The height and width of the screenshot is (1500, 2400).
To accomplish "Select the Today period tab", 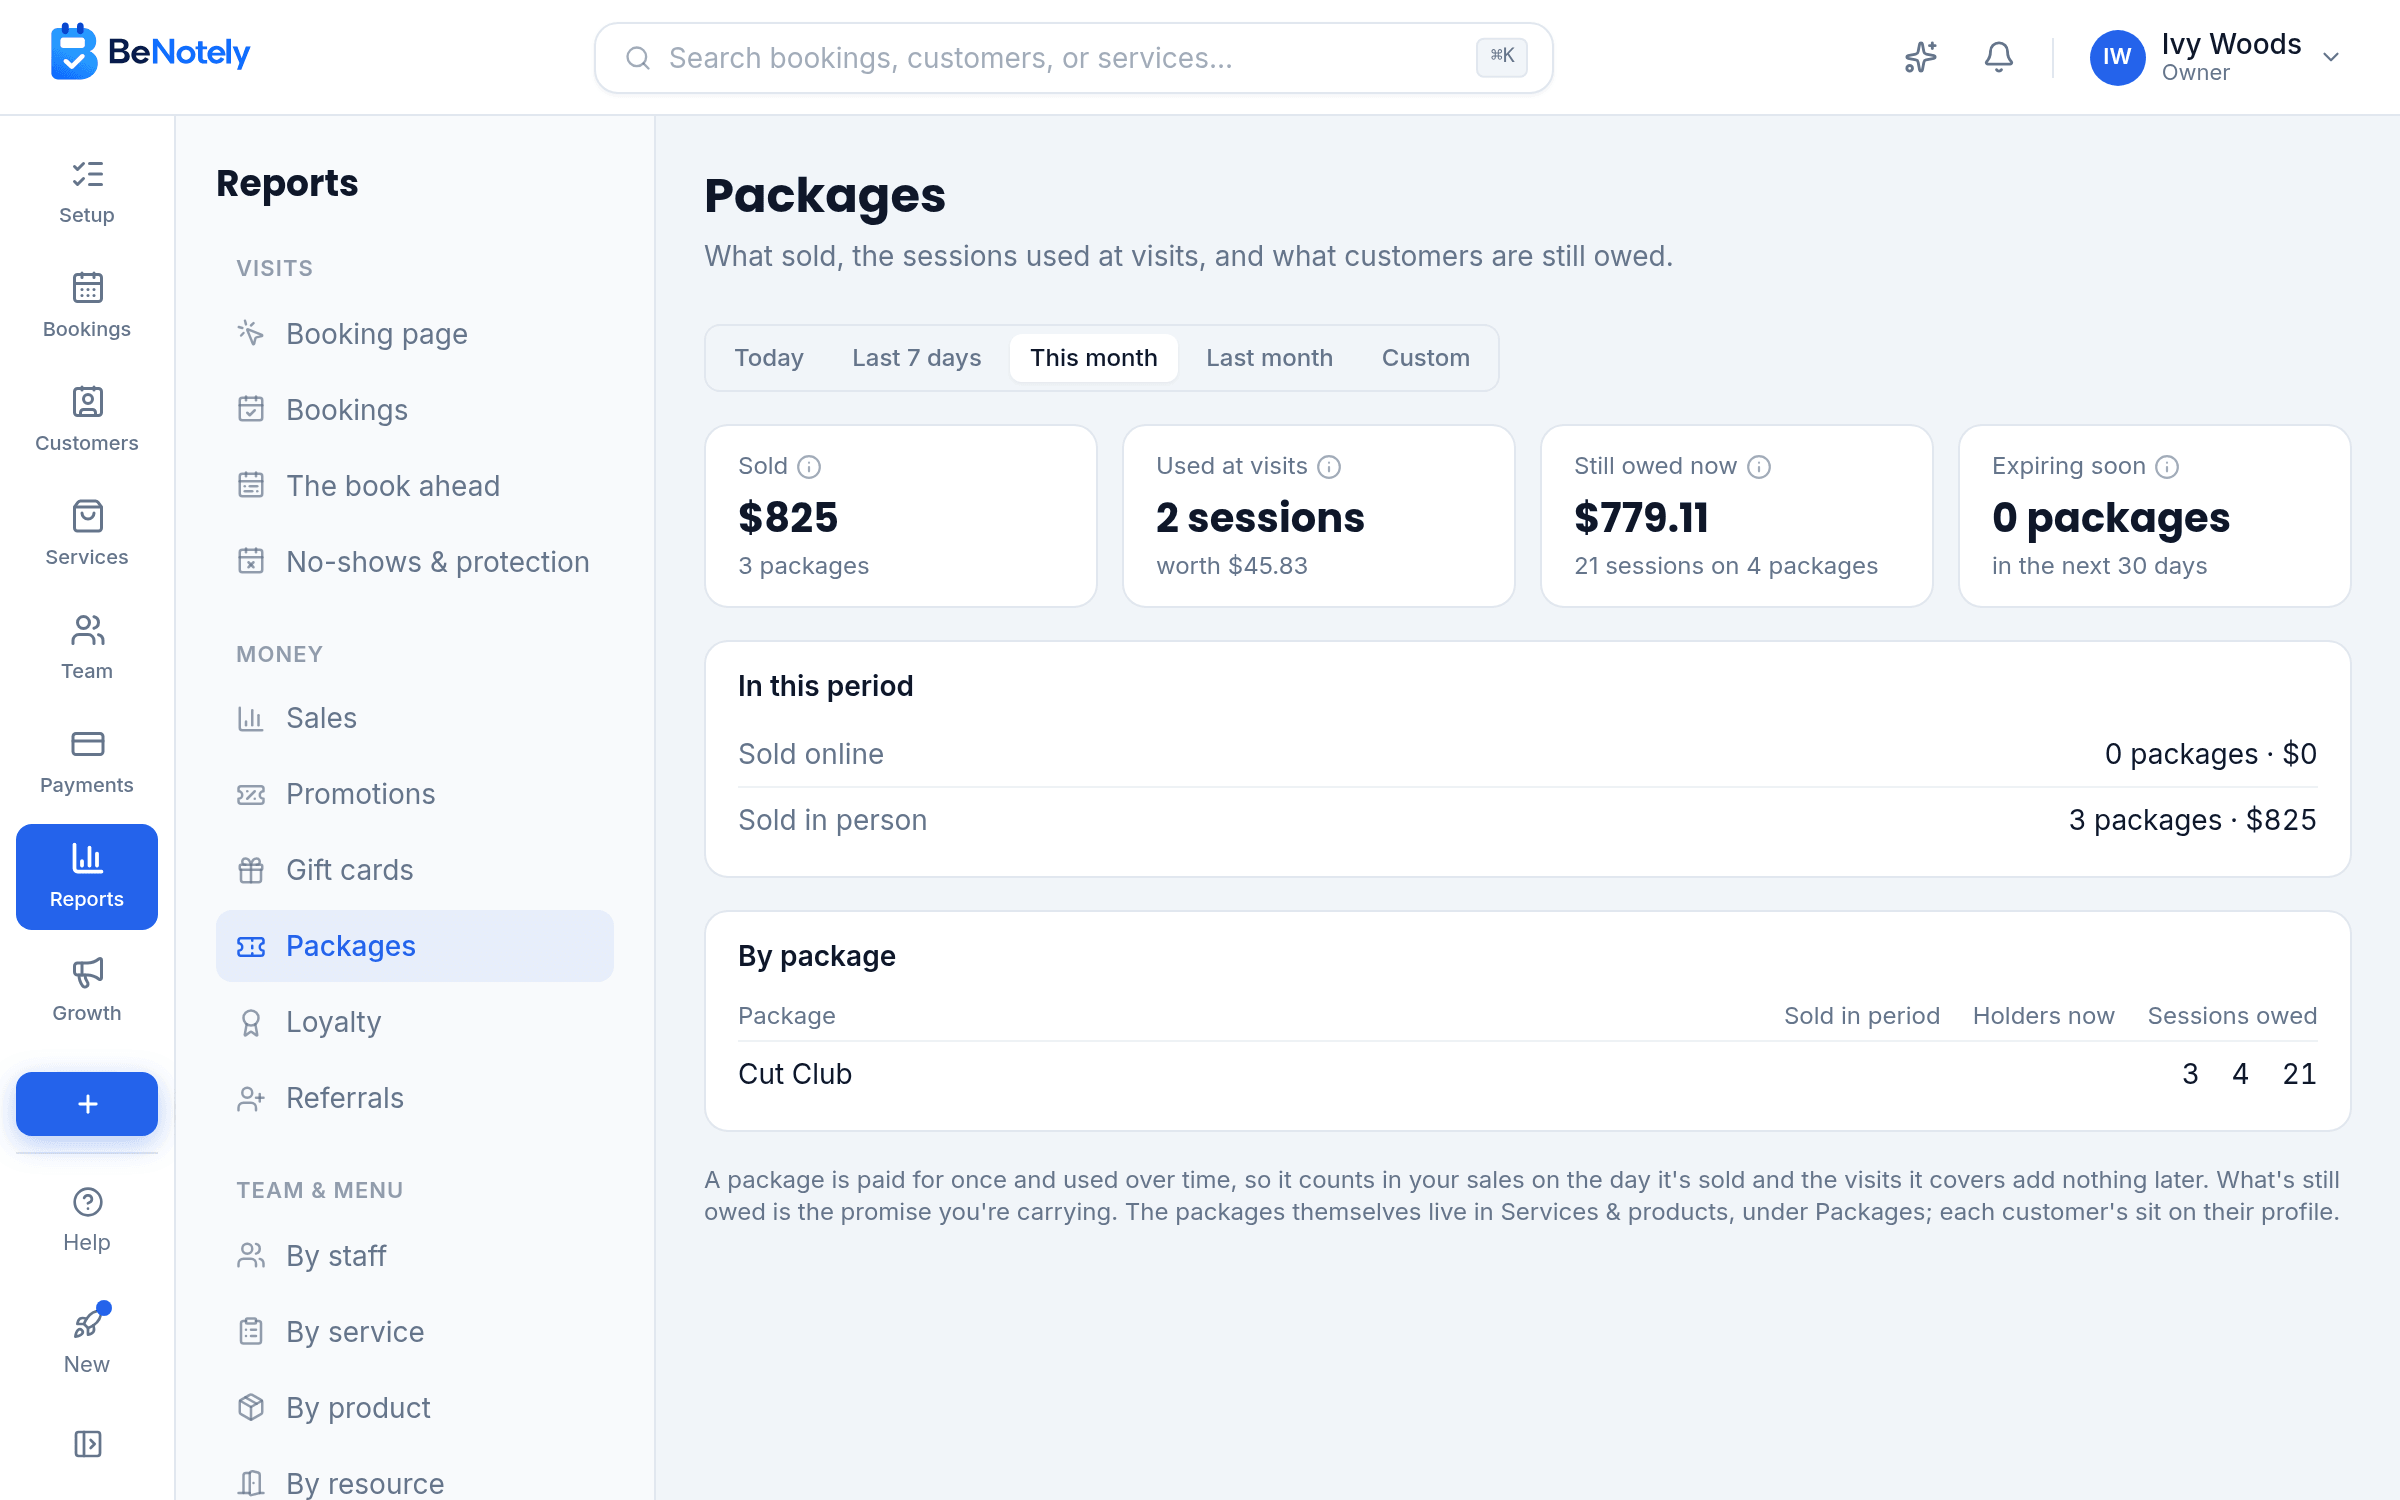I will click(769, 358).
